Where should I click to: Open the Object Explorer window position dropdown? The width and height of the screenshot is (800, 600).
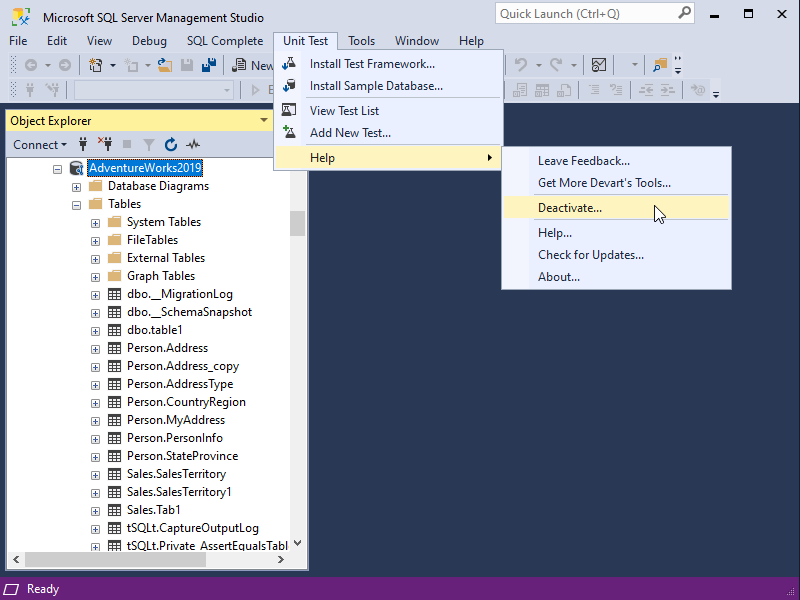pyautogui.click(x=264, y=120)
